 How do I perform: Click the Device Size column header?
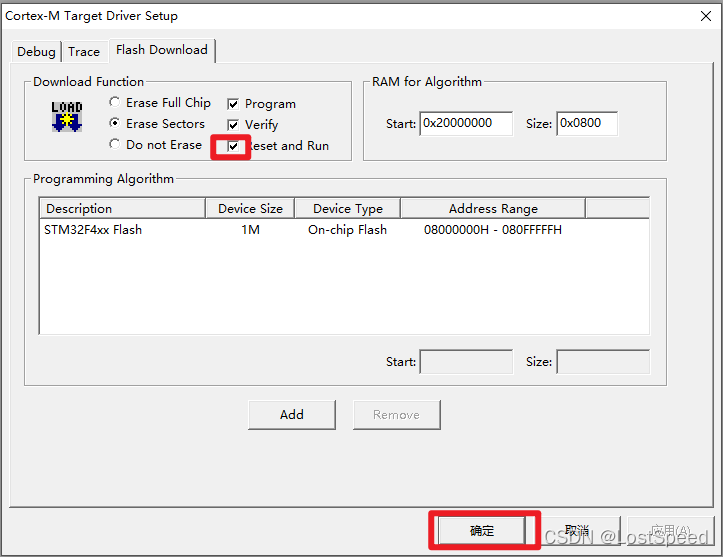[250, 208]
